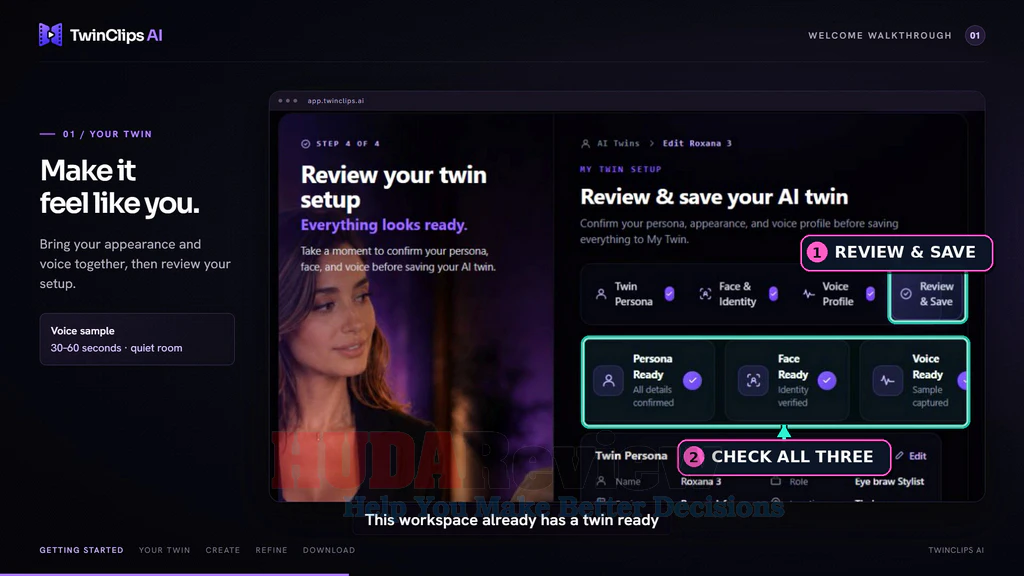
Task: Click the Face & Identity scan icon
Action: click(x=705, y=294)
